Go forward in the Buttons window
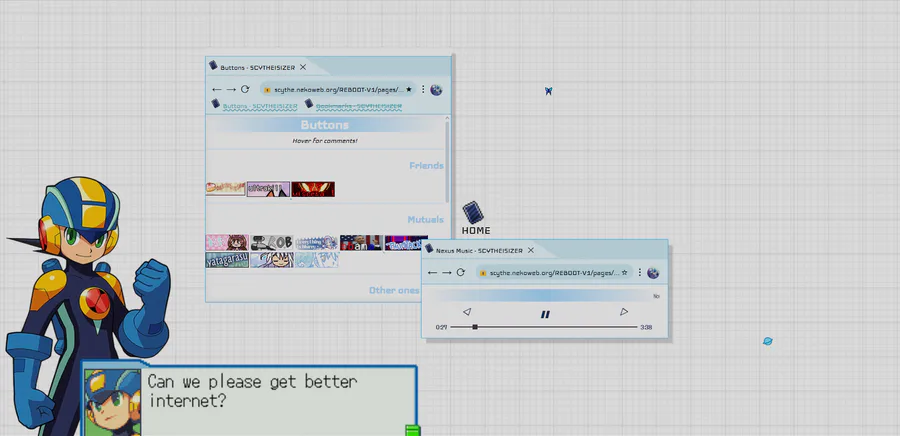This screenshot has width=900, height=436. (231, 89)
